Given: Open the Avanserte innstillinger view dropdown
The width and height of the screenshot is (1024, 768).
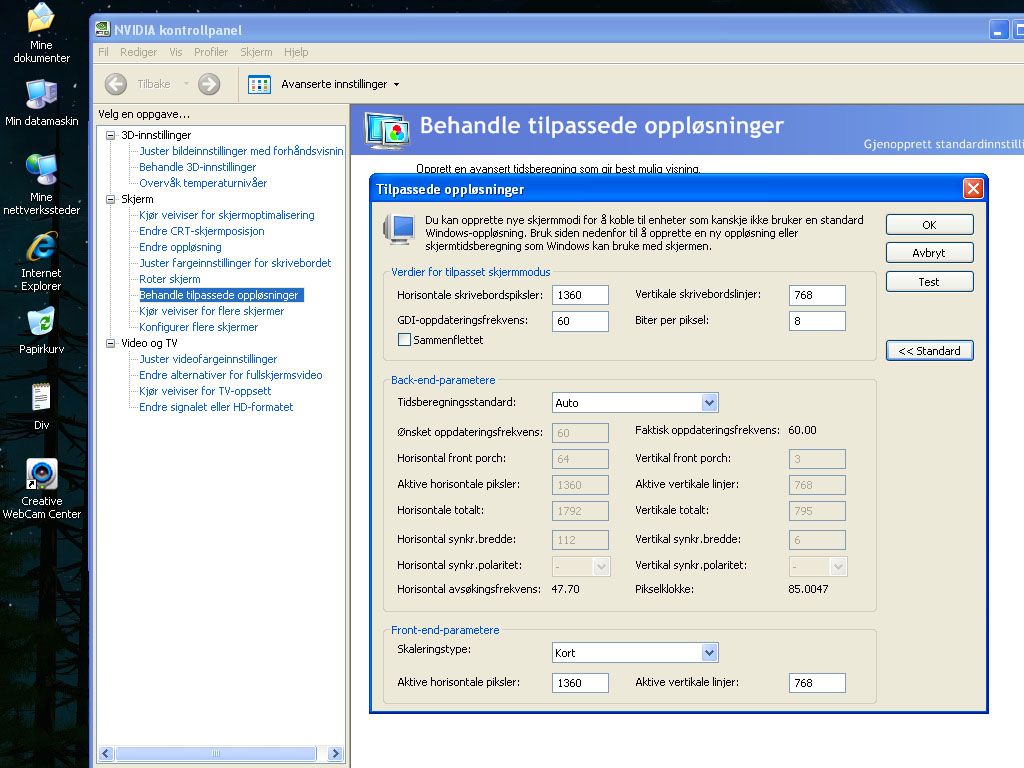Looking at the screenshot, I should [396, 84].
